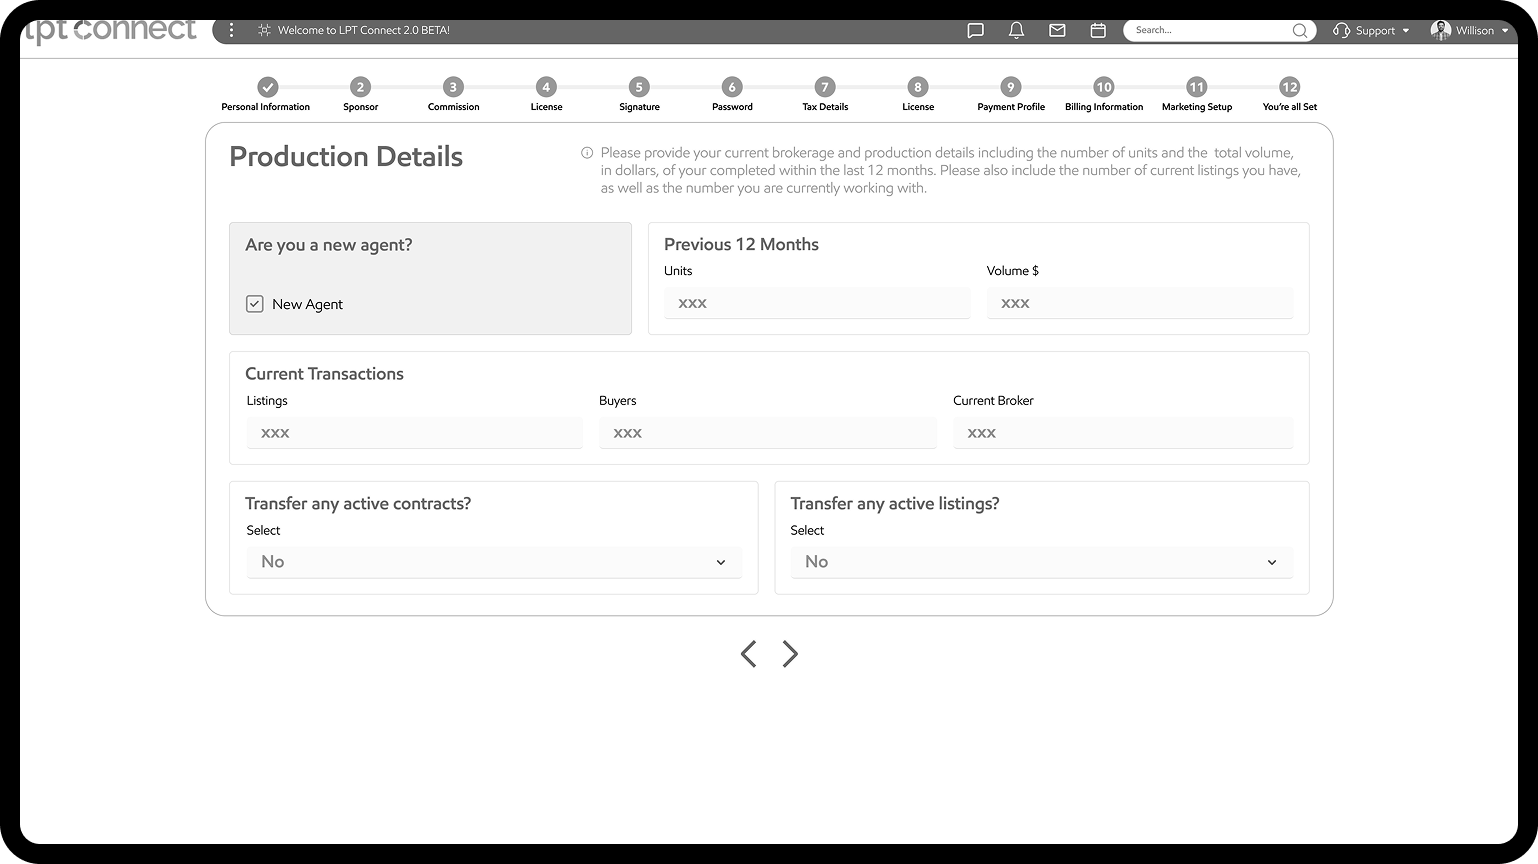Open the active contracts transfer dropdown

[494, 562]
